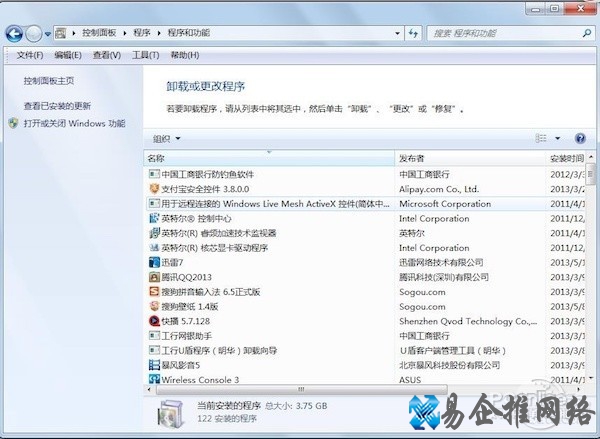This screenshot has width=600, height=439.
Task: Click the shield icon beside Windows 功能 link
Action: coord(14,123)
